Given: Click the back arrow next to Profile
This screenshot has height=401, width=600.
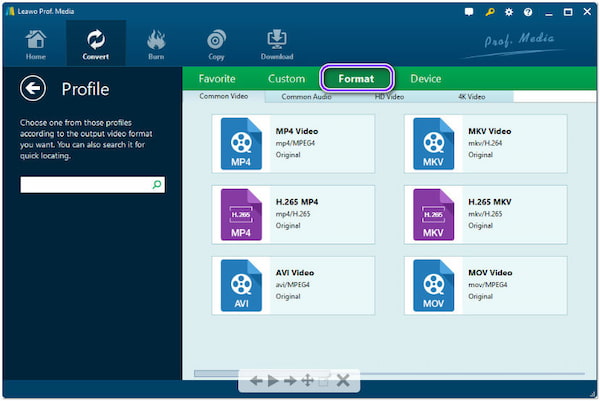Looking at the screenshot, I should [33, 88].
